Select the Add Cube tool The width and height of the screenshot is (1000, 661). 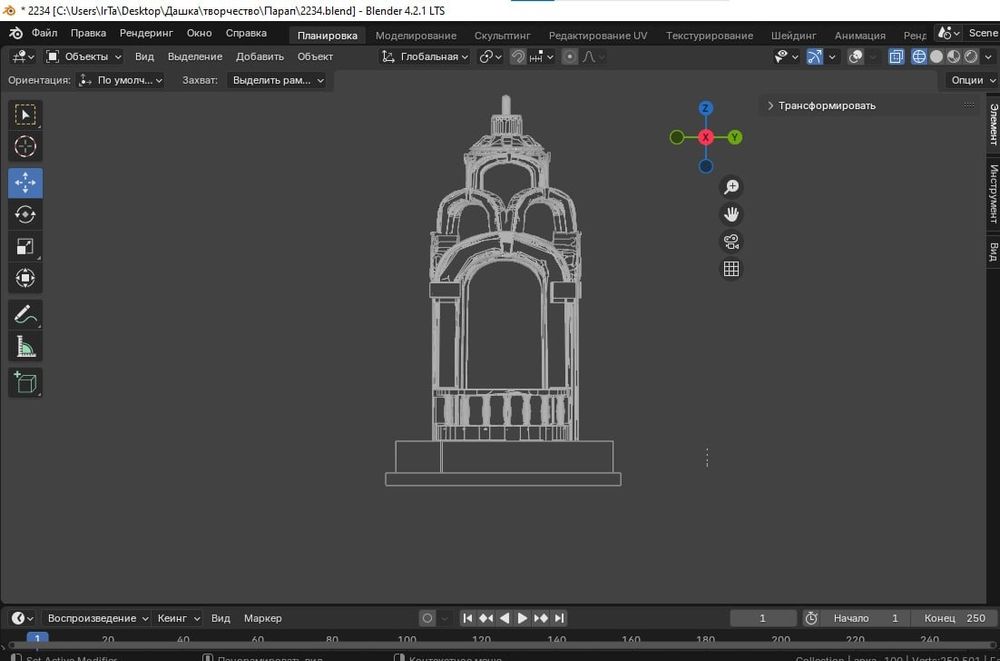click(x=26, y=383)
